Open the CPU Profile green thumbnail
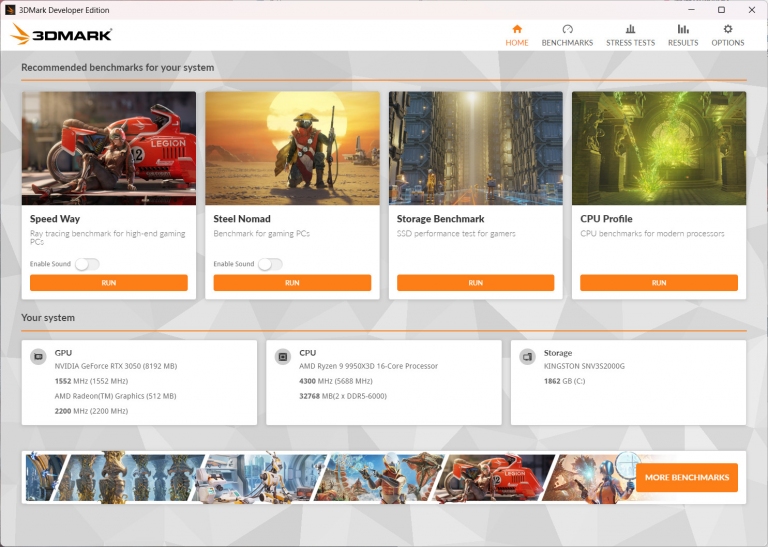Viewport: 768px width, 547px height. pyautogui.click(x=659, y=148)
